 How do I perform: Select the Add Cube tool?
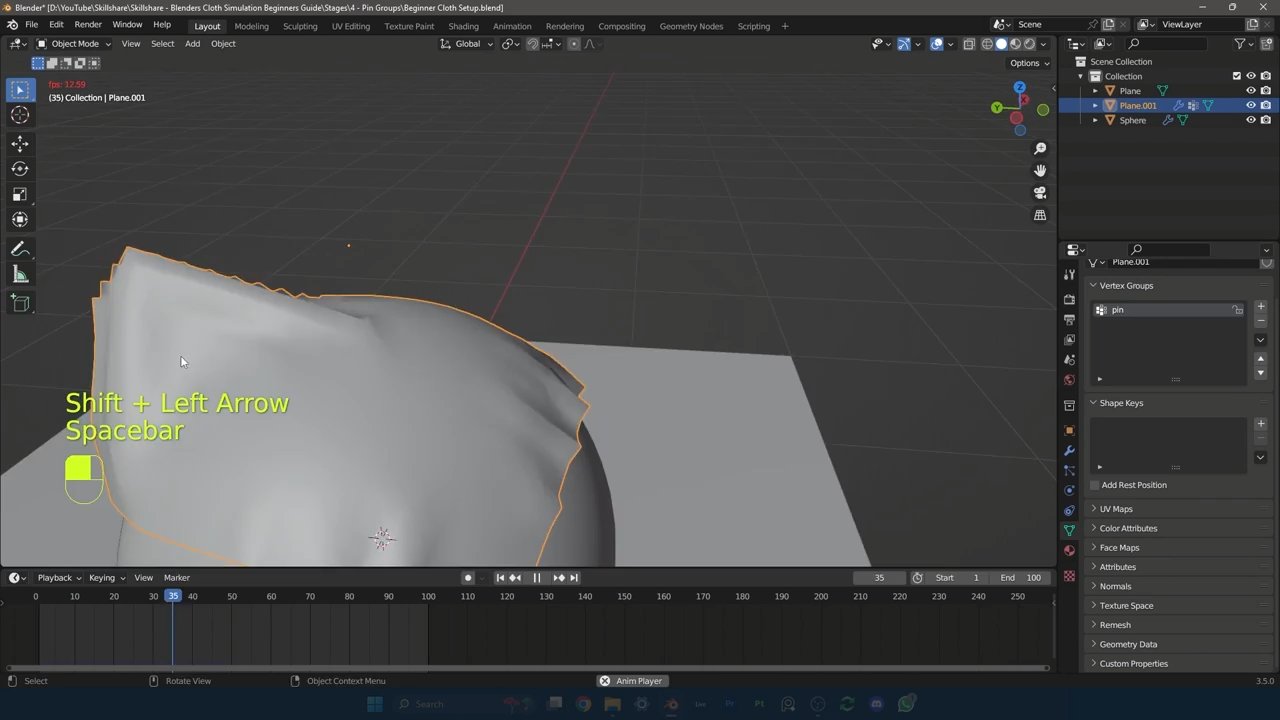(x=20, y=303)
